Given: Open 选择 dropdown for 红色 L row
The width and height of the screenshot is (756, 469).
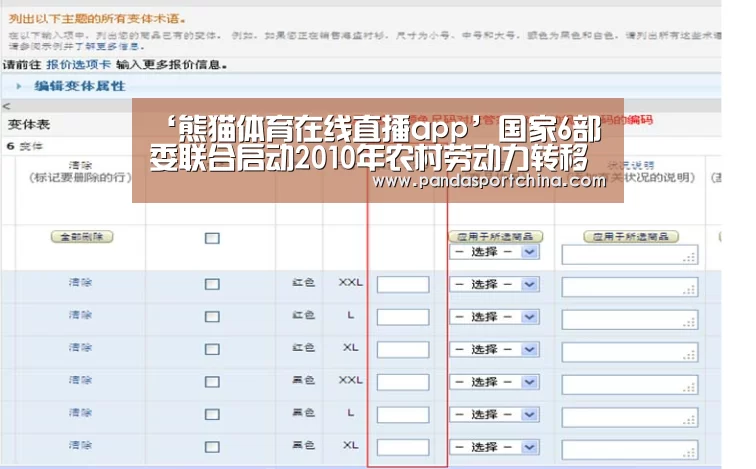Looking at the screenshot, I should (x=494, y=317).
